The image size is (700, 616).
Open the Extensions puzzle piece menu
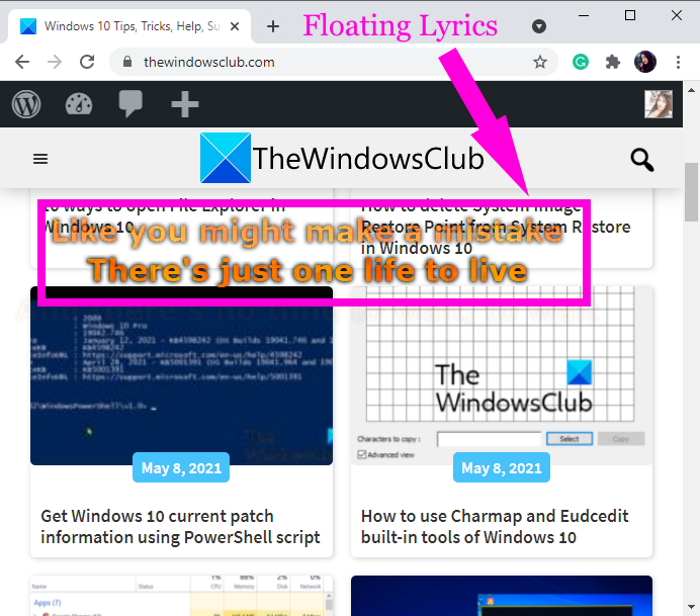pyautogui.click(x=613, y=62)
